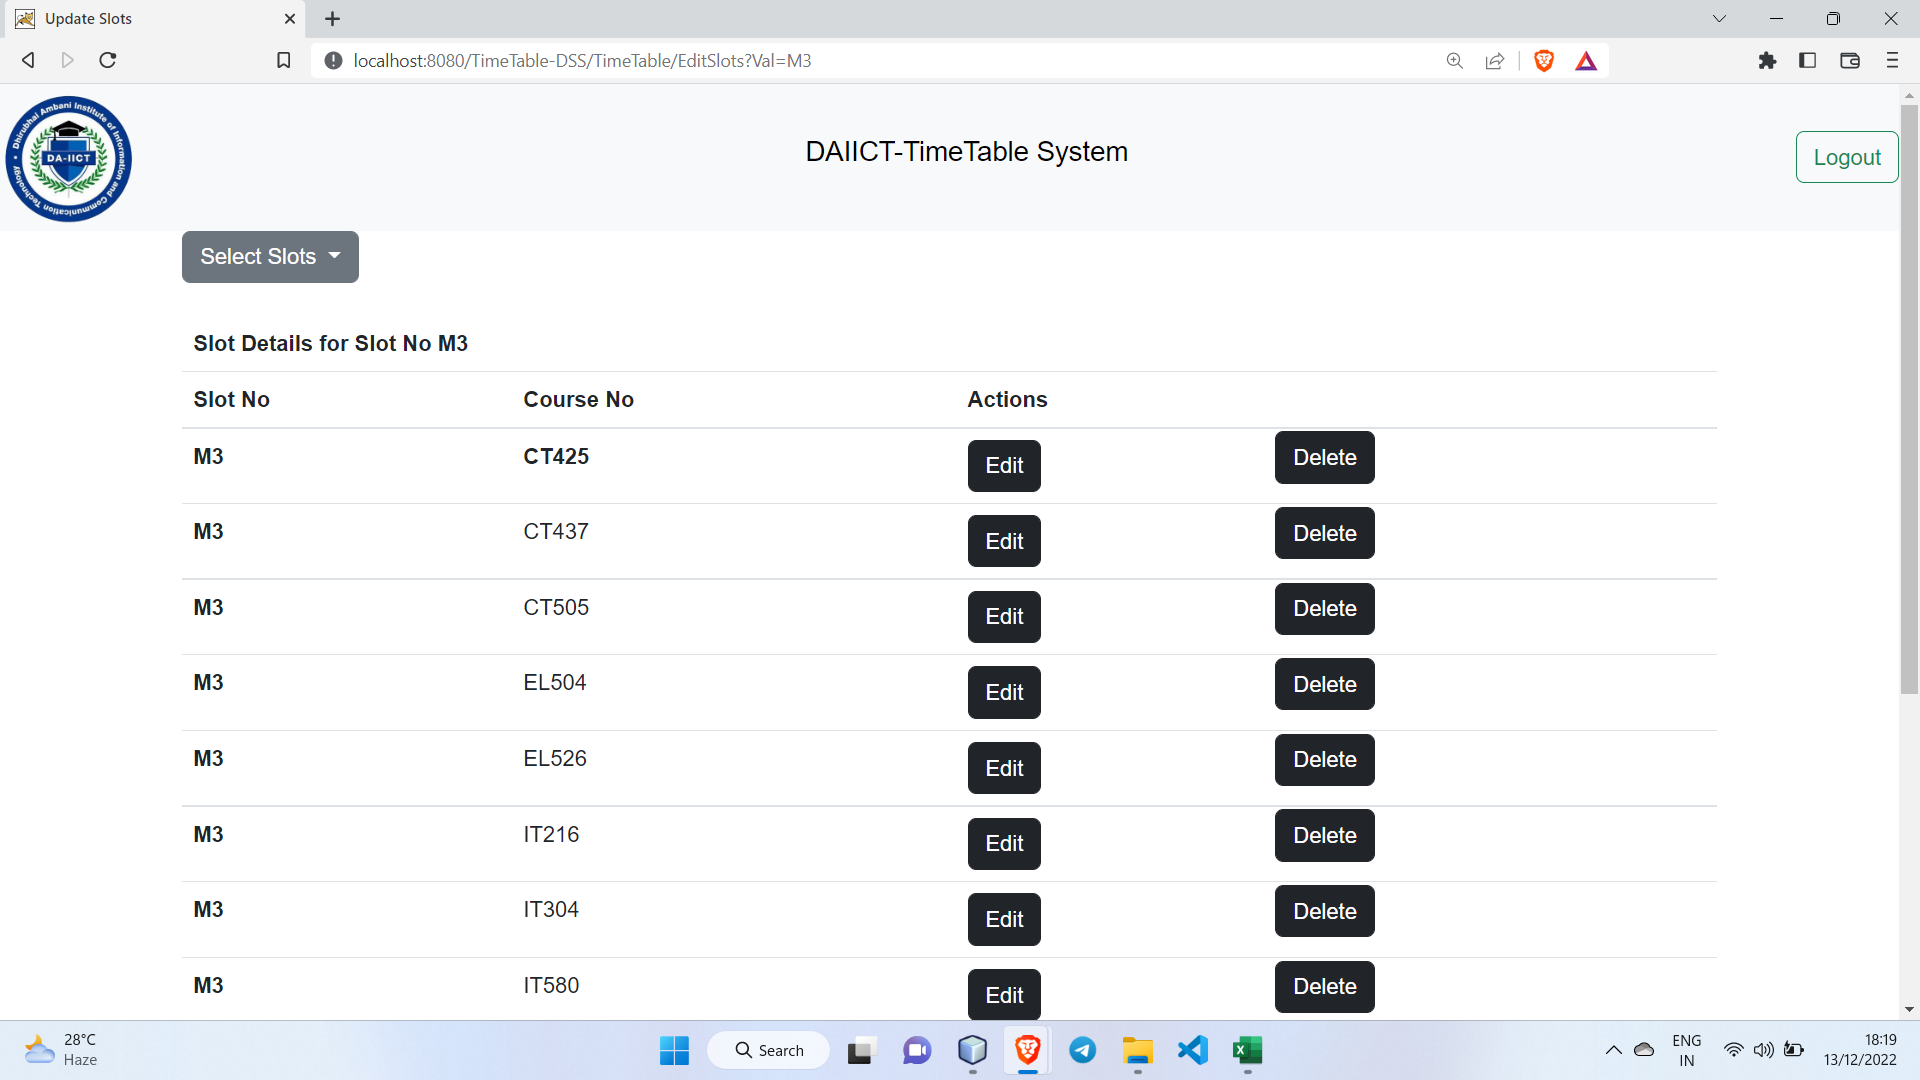The width and height of the screenshot is (1920, 1080).
Task: Delete the CT437 course row
Action: point(1324,533)
